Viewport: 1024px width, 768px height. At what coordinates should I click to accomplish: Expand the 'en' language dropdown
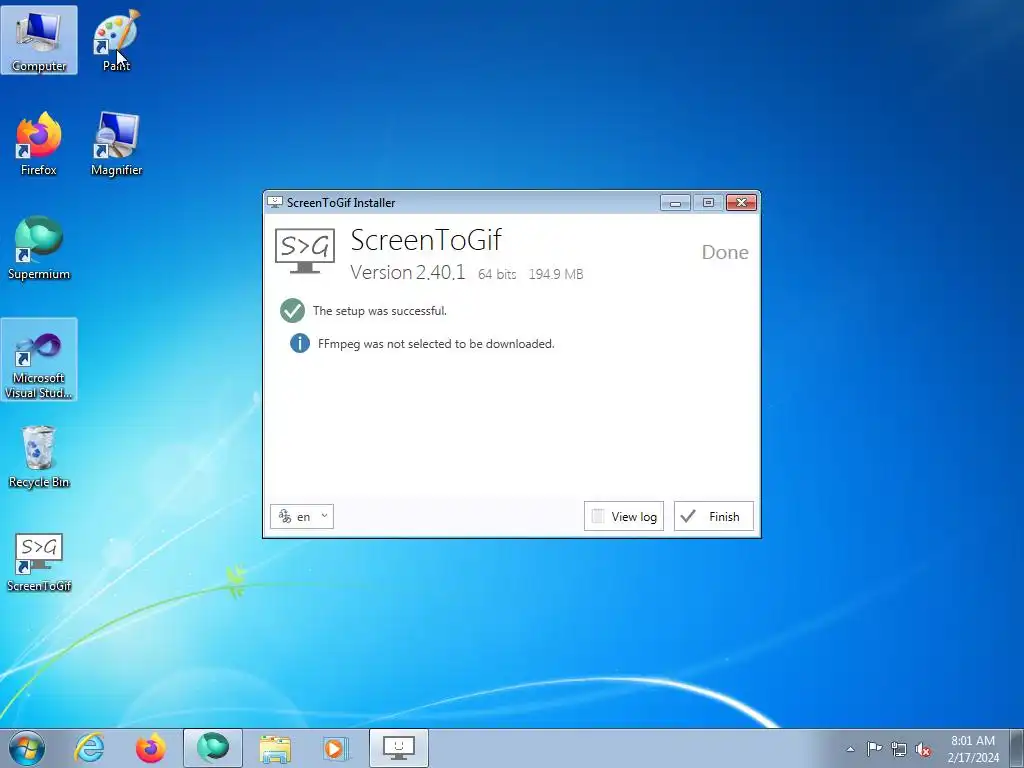coord(302,517)
